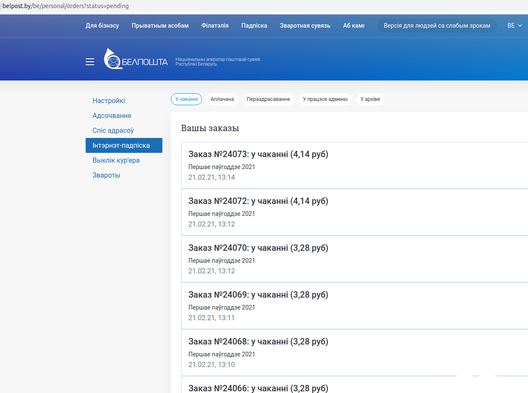528x393 pixels.
Task: Select the У чаканні filter tab
Action: click(x=186, y=99)
